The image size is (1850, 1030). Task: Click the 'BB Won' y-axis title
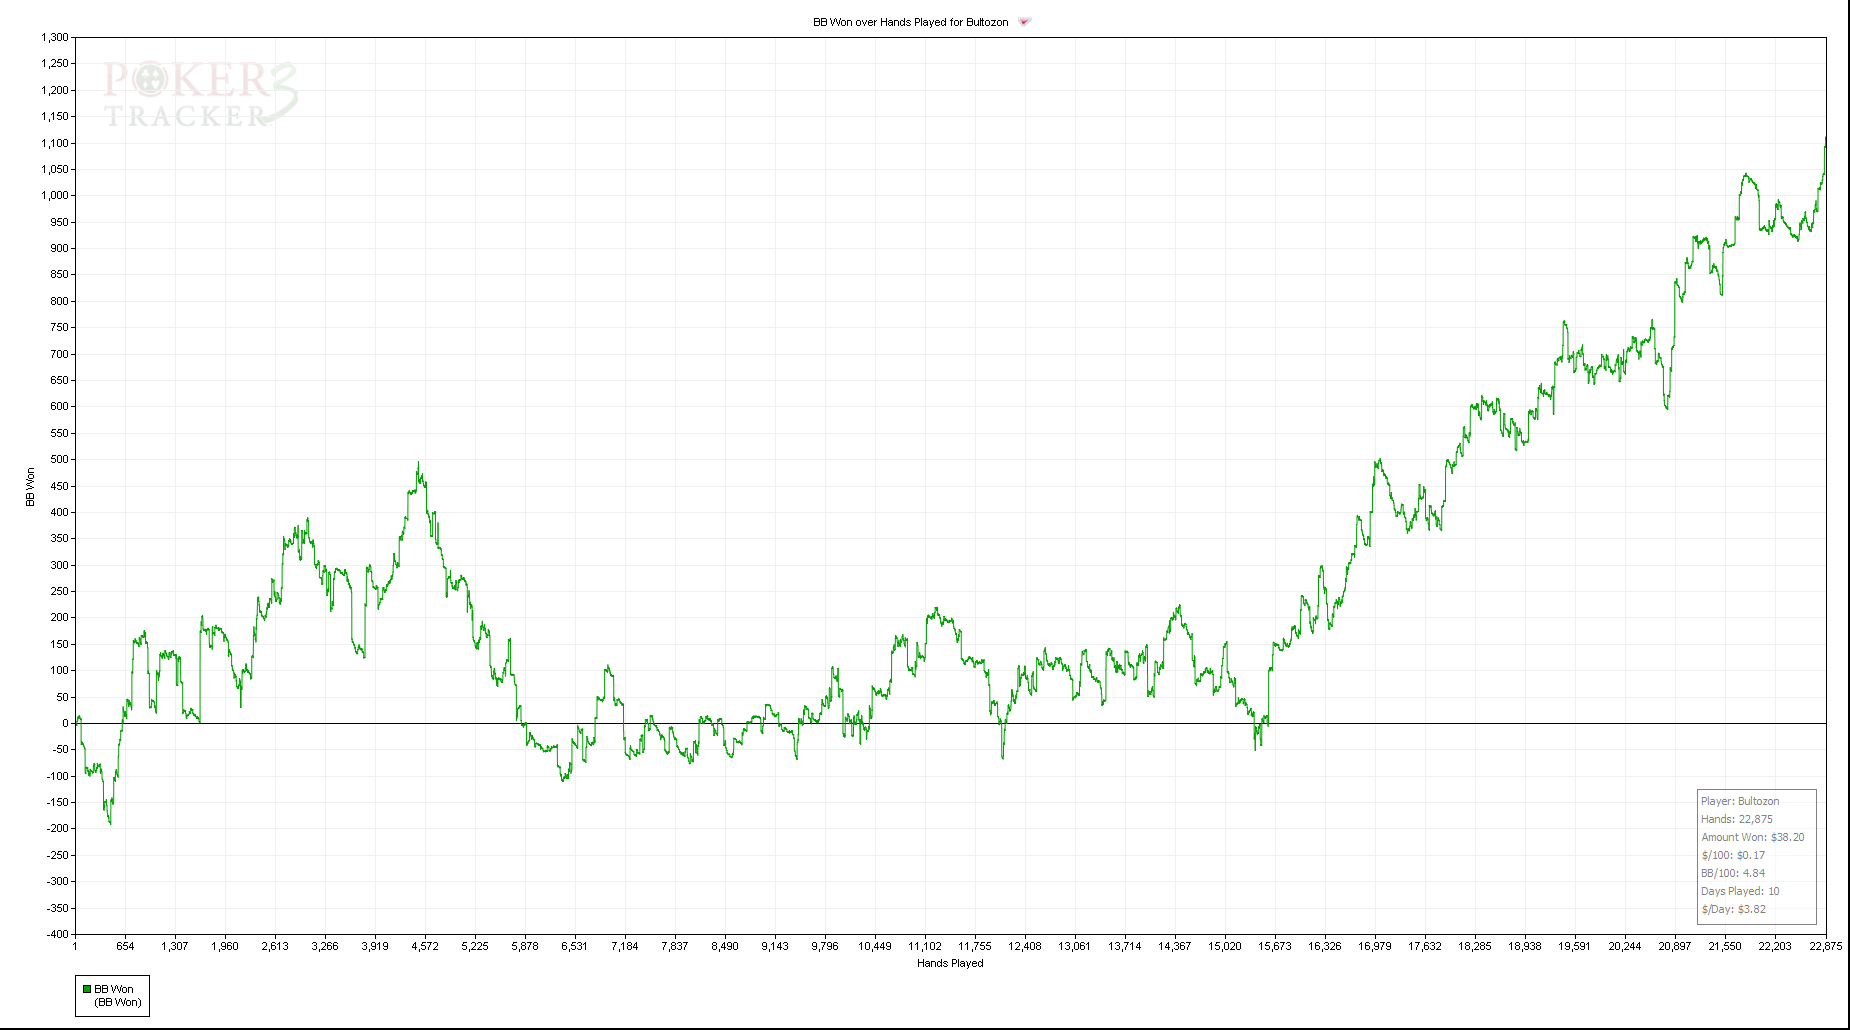click(x=30, y=487)
